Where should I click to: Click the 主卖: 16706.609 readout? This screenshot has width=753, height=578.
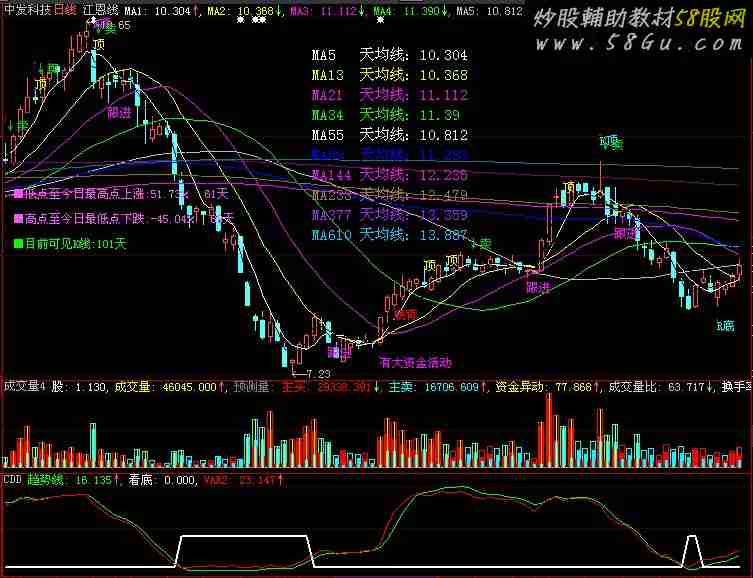coord(437,386)
